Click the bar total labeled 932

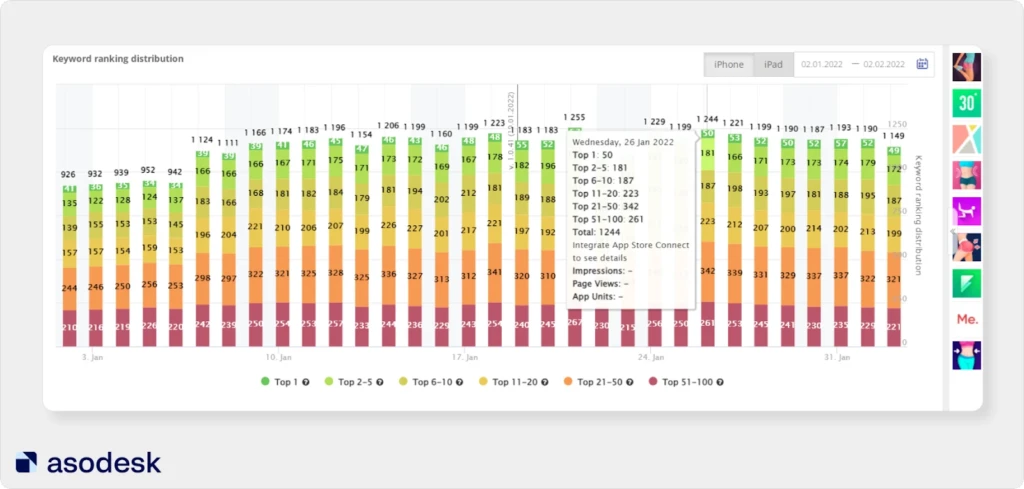96,174
